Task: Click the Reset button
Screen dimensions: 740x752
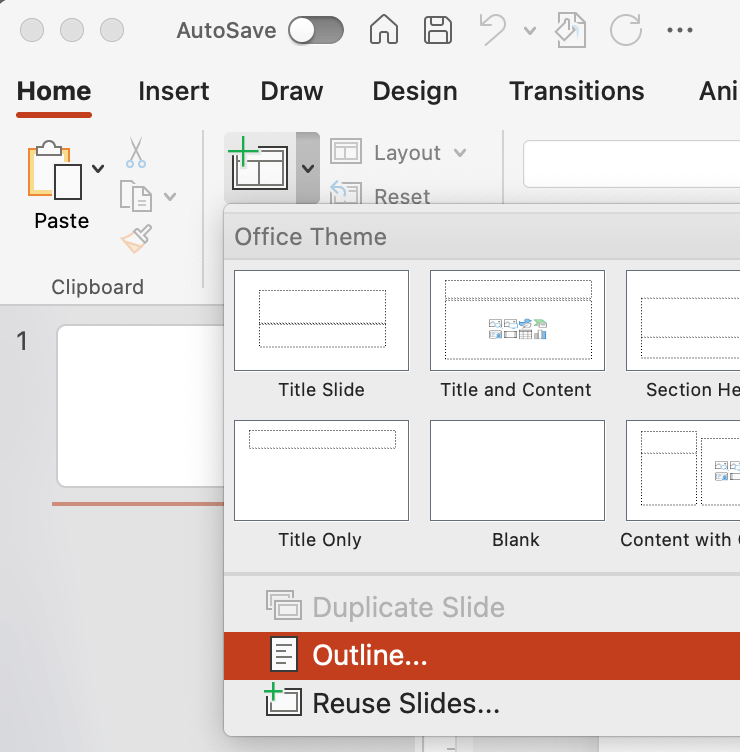Action: pos(380,196)
